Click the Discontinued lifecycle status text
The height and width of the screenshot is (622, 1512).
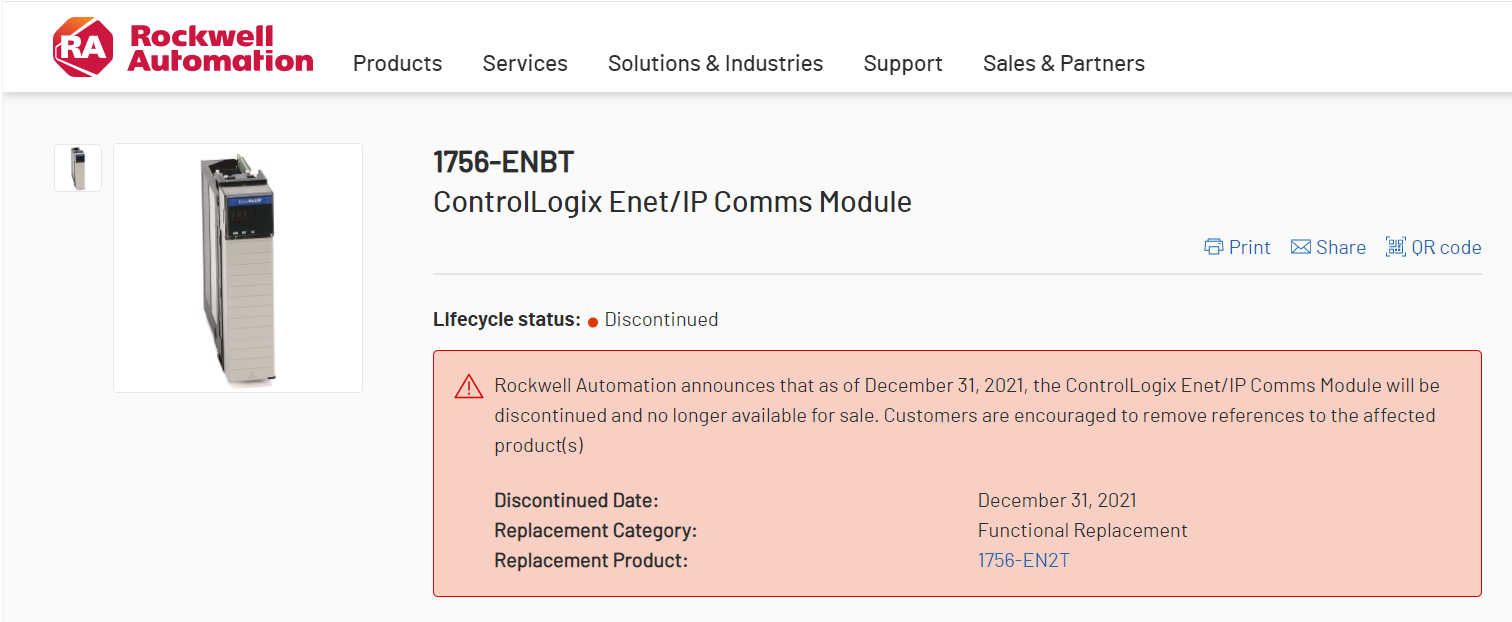(x=661, y=320)
